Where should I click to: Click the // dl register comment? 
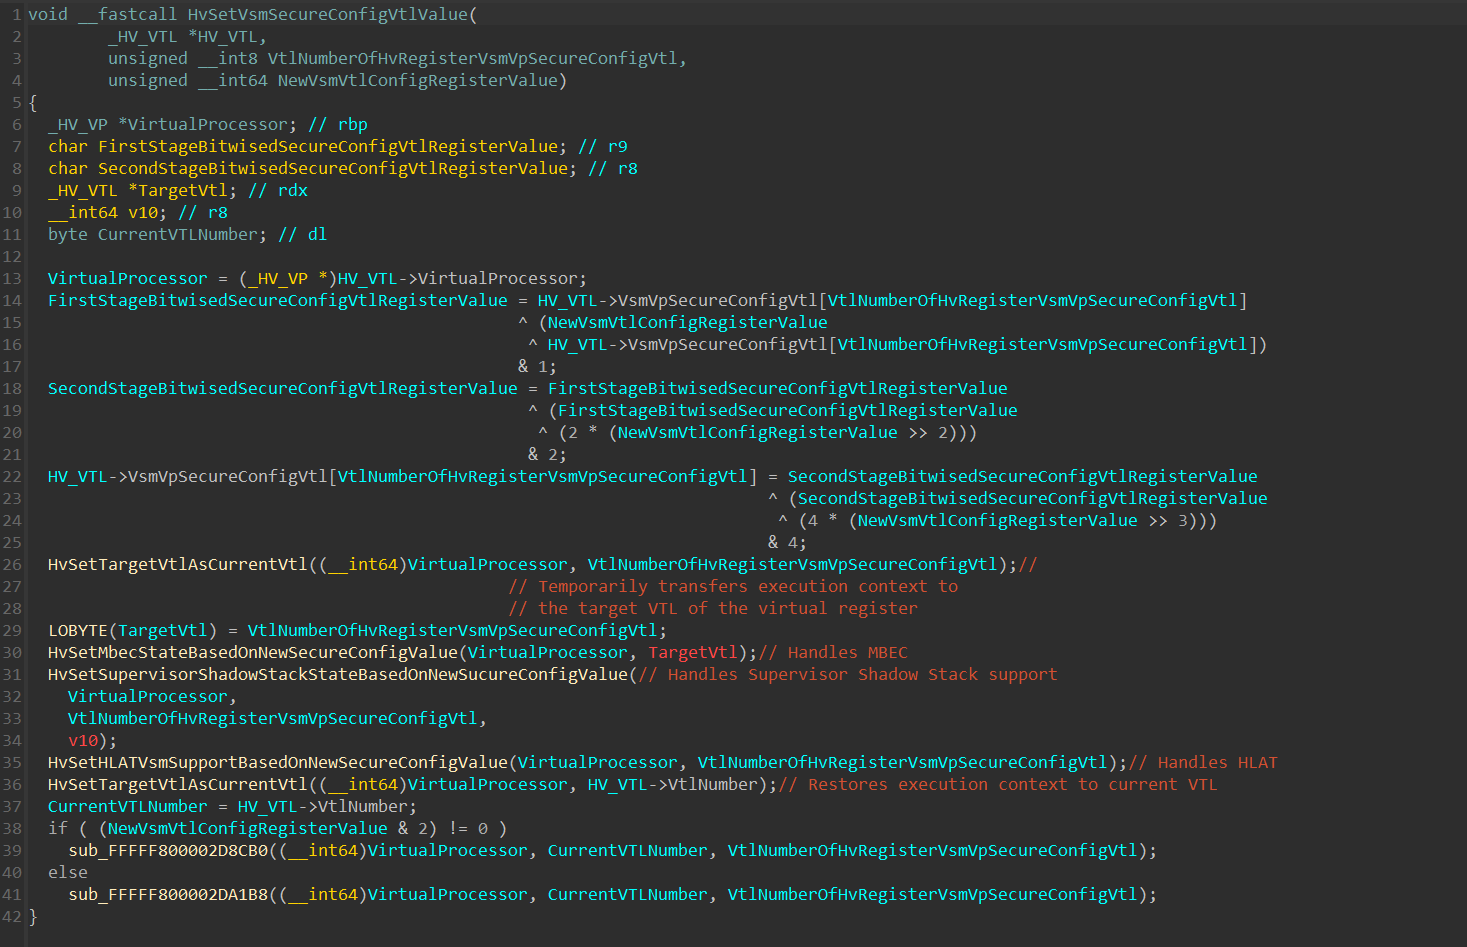pyautogui.click(x=302, y=234)
